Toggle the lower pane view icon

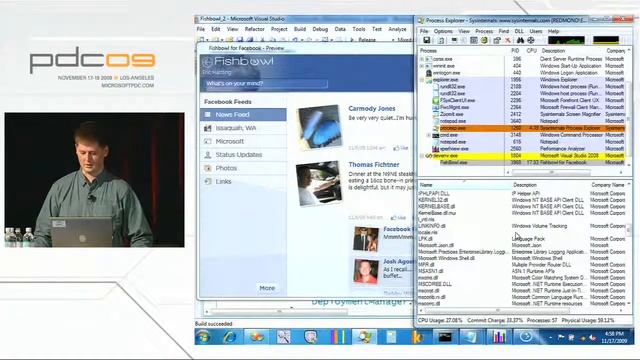[x=473, y=40]
